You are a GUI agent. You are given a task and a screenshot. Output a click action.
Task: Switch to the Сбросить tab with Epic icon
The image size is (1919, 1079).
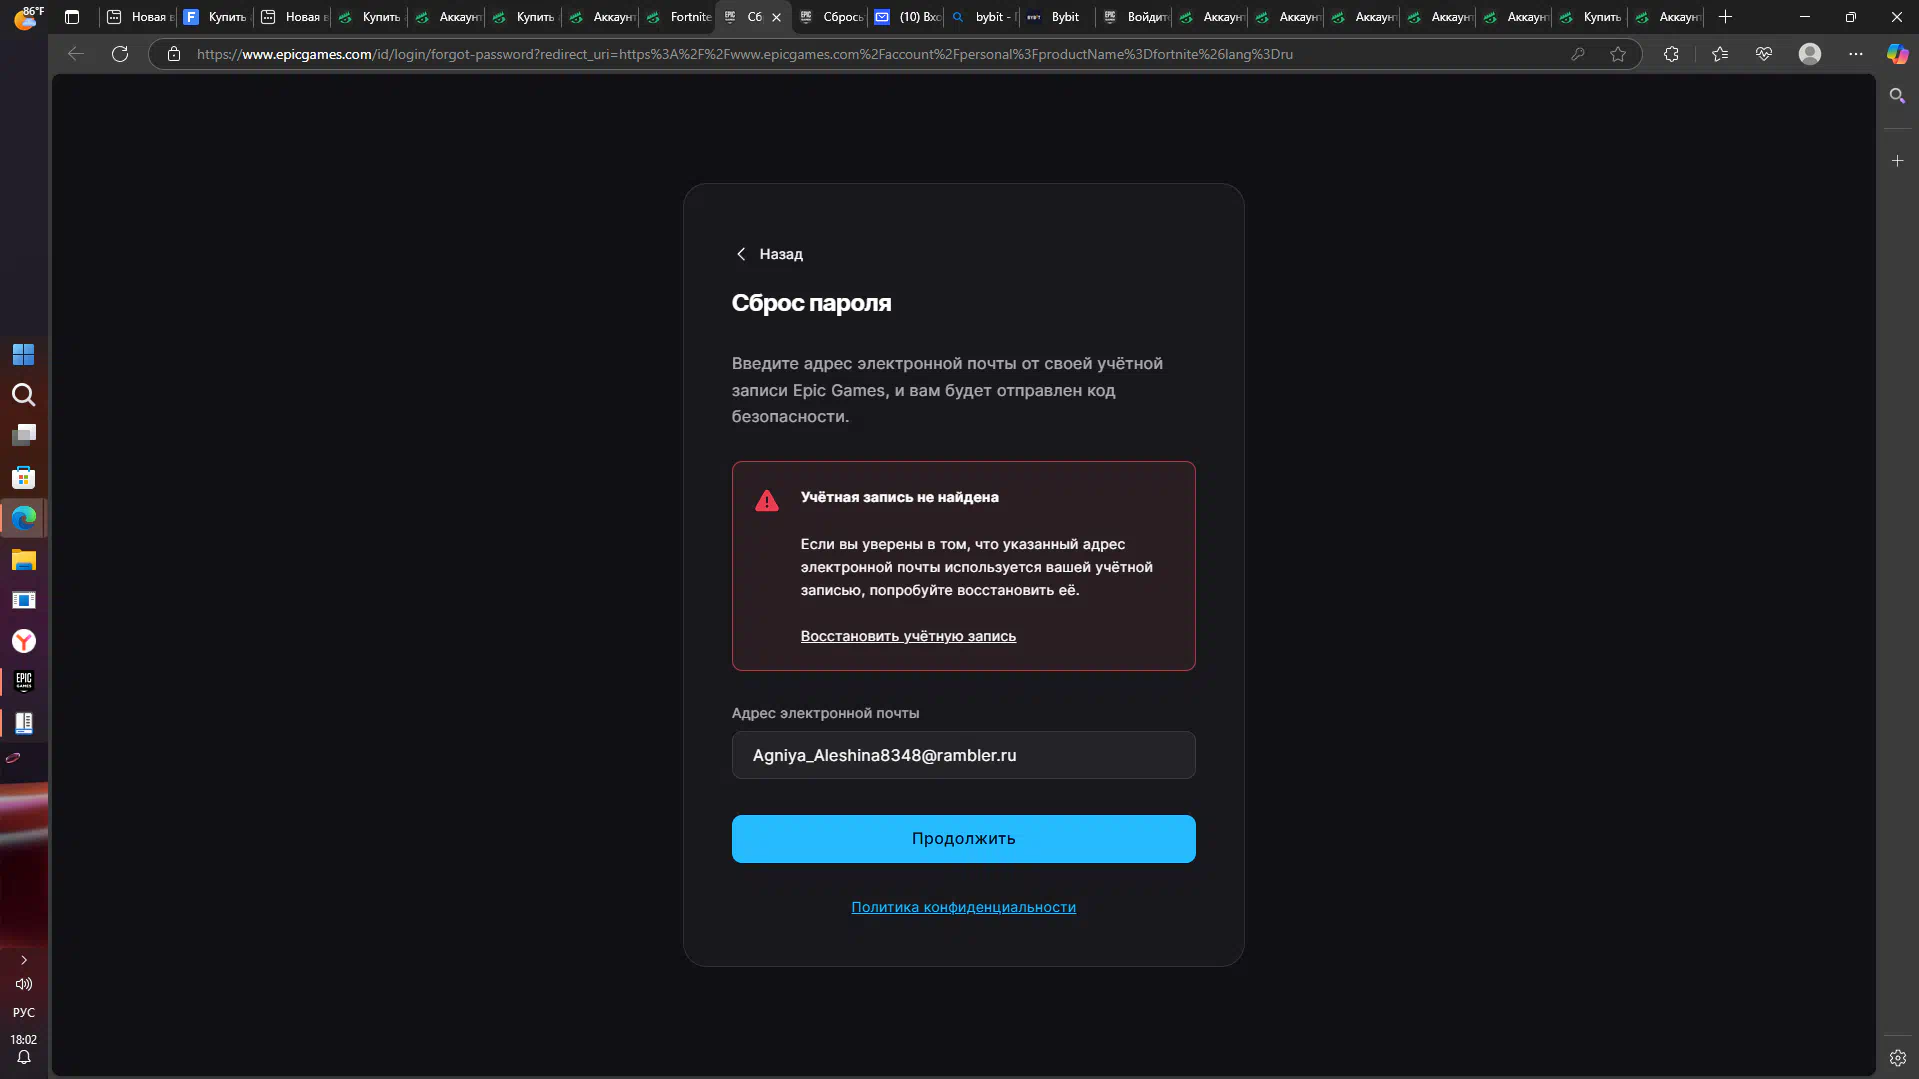coord(832,17)
